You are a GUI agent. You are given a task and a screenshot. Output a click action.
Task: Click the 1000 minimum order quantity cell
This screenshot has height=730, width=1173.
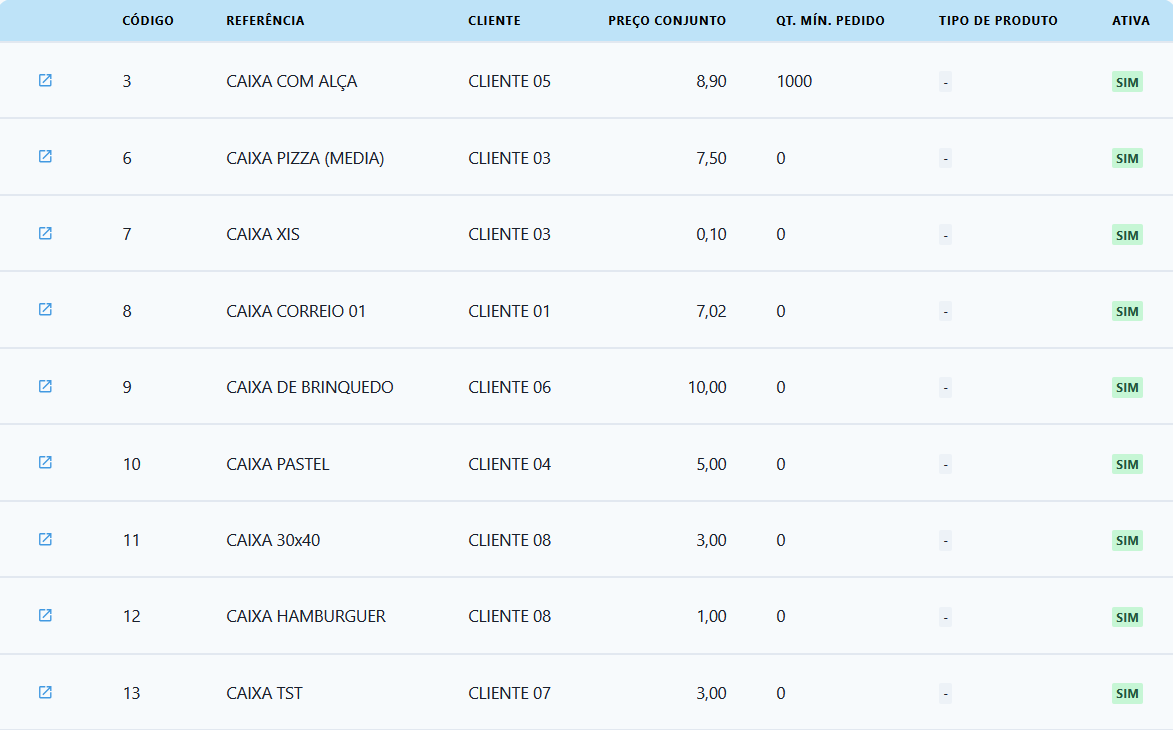point(794,81)
